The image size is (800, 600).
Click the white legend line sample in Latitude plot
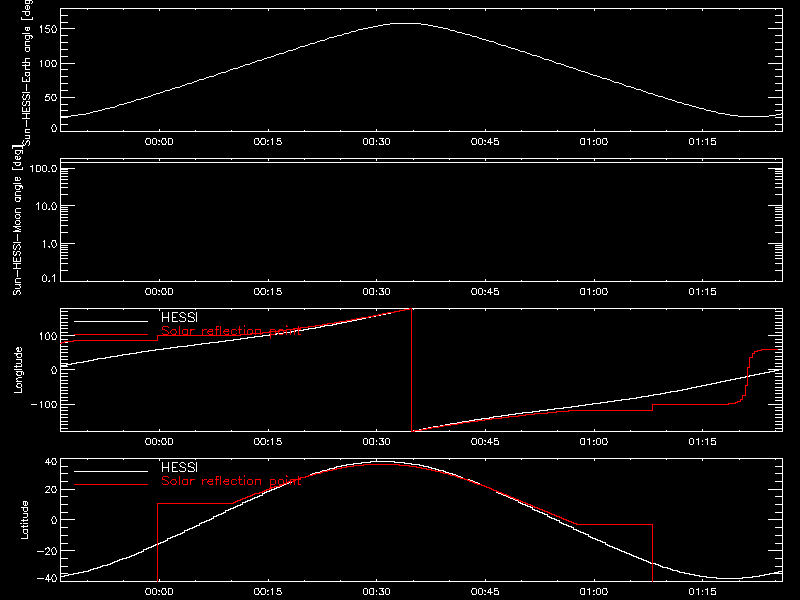111,471
